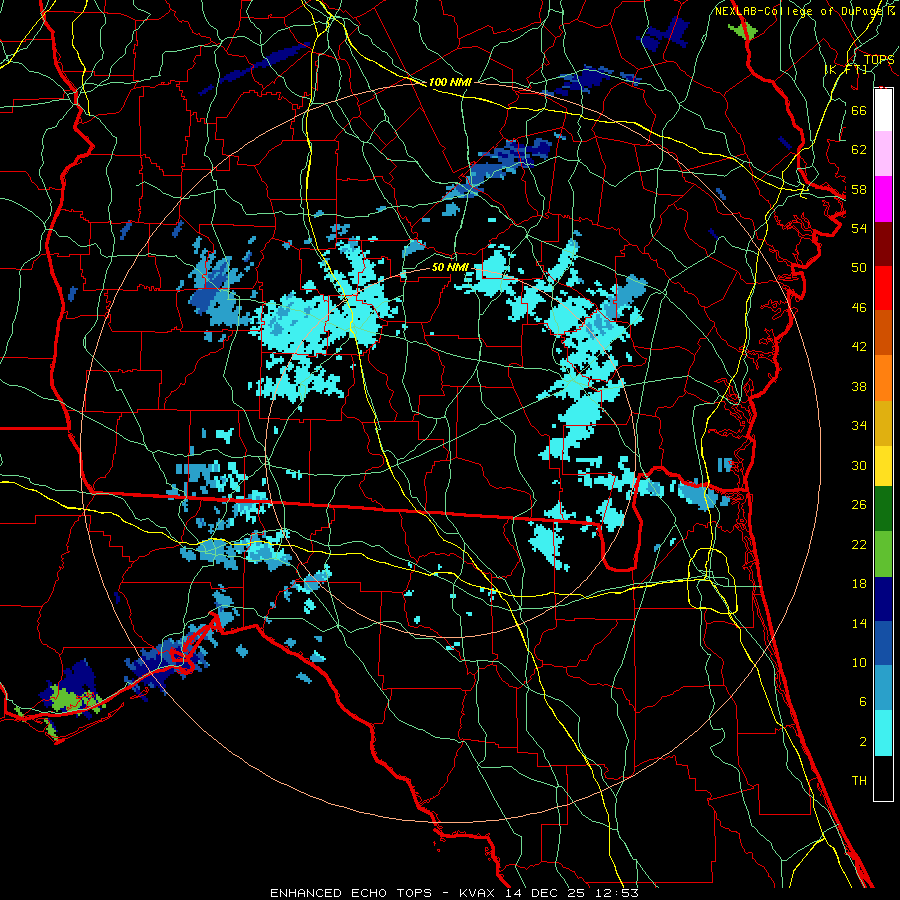Click the legend value 2

(863, 741)
